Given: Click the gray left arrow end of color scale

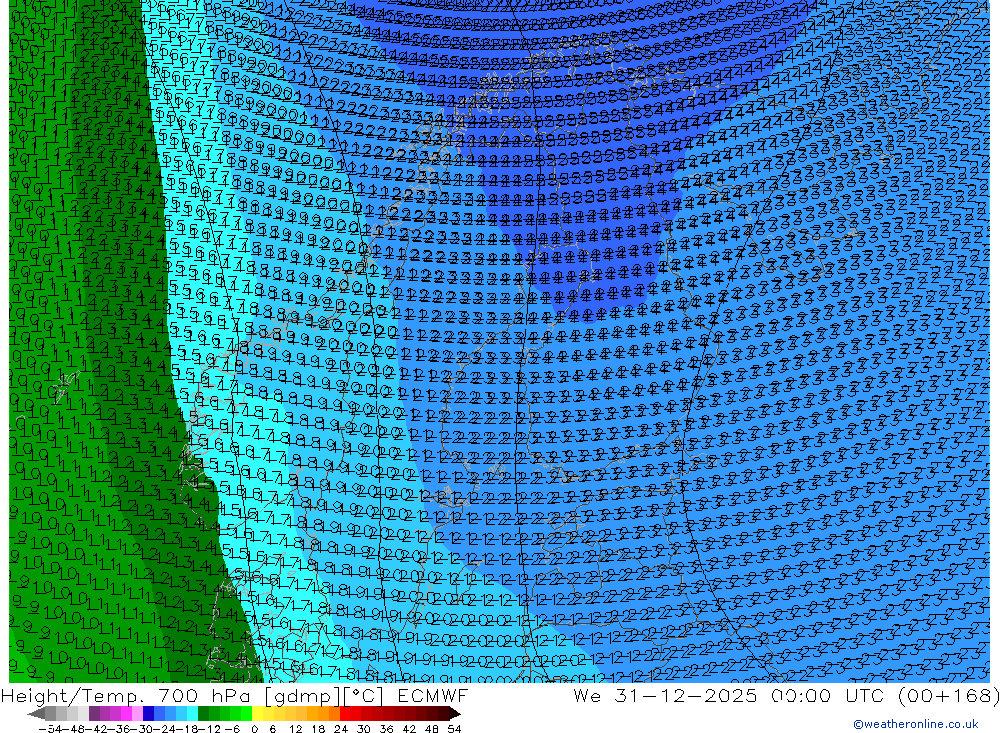Looking at the screenshot, I should click(x=36, y=714).
